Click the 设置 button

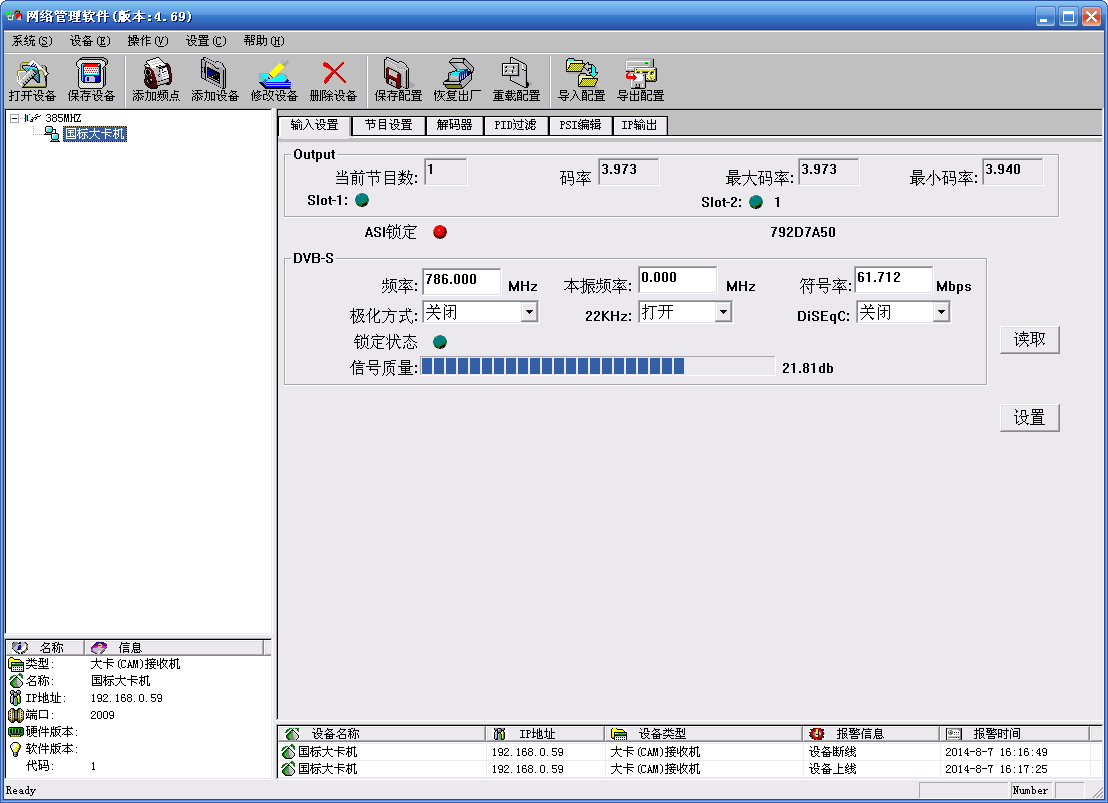1030,418
